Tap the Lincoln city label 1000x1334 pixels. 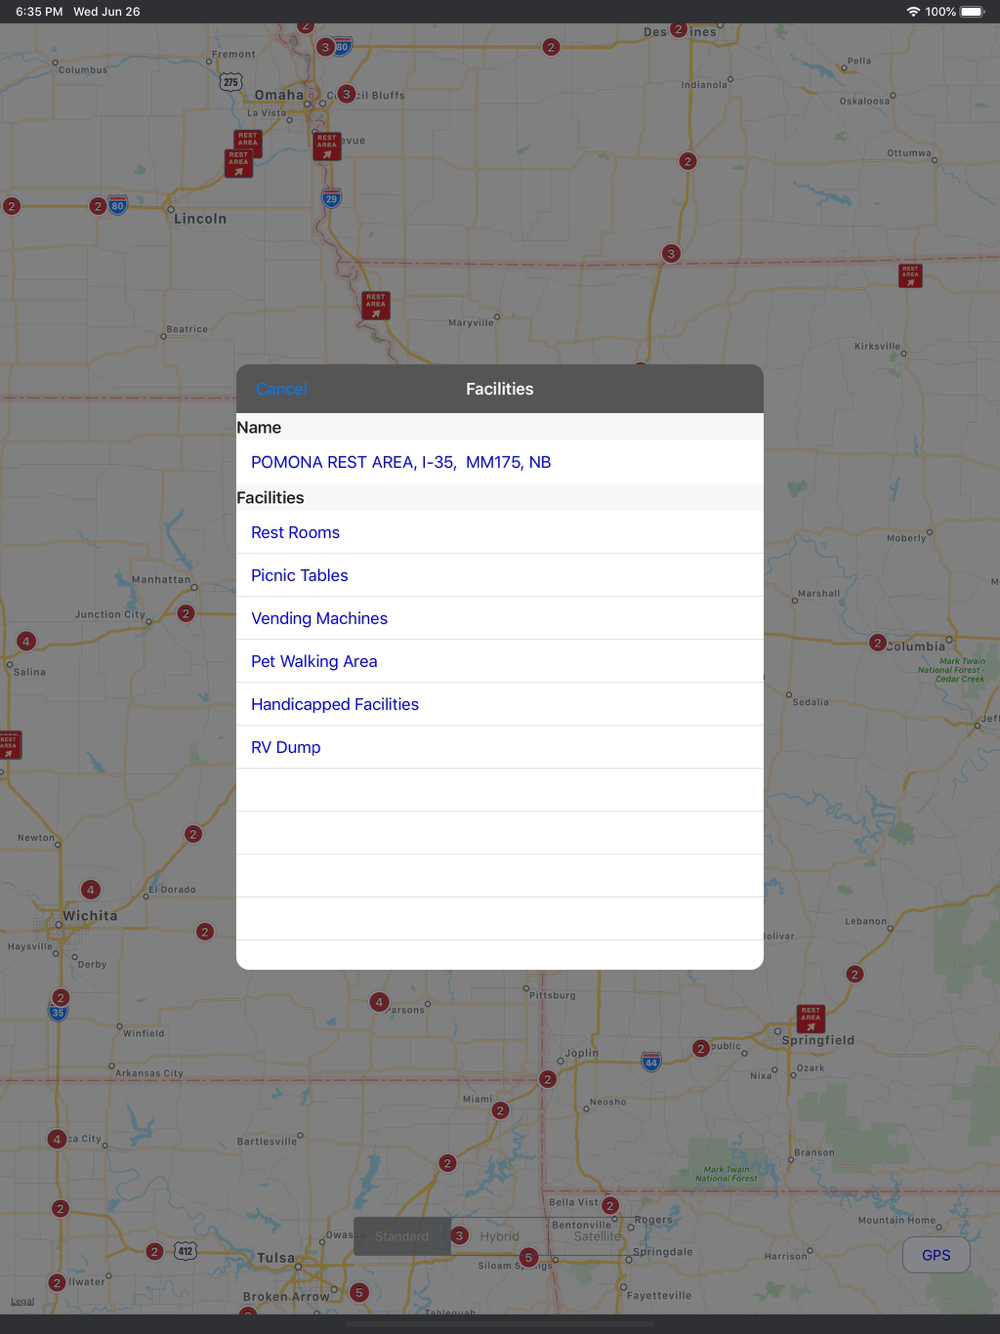point(200,218)
